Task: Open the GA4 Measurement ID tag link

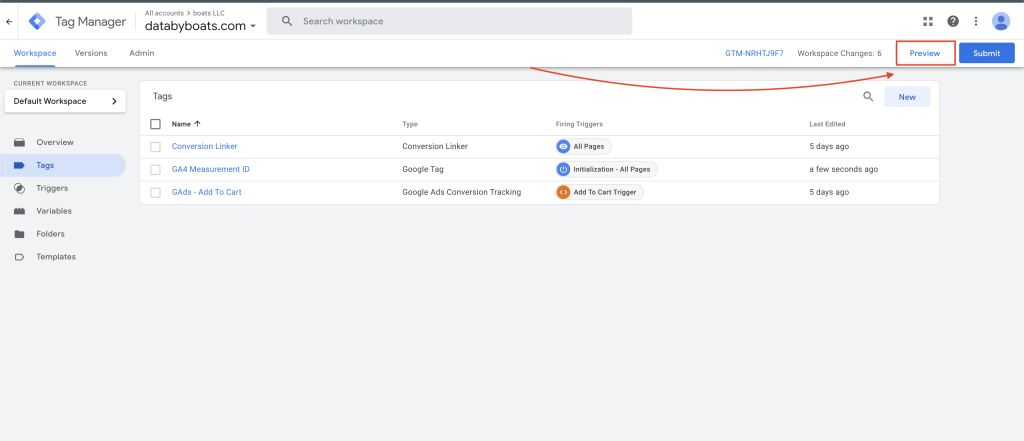Action: 210,169
